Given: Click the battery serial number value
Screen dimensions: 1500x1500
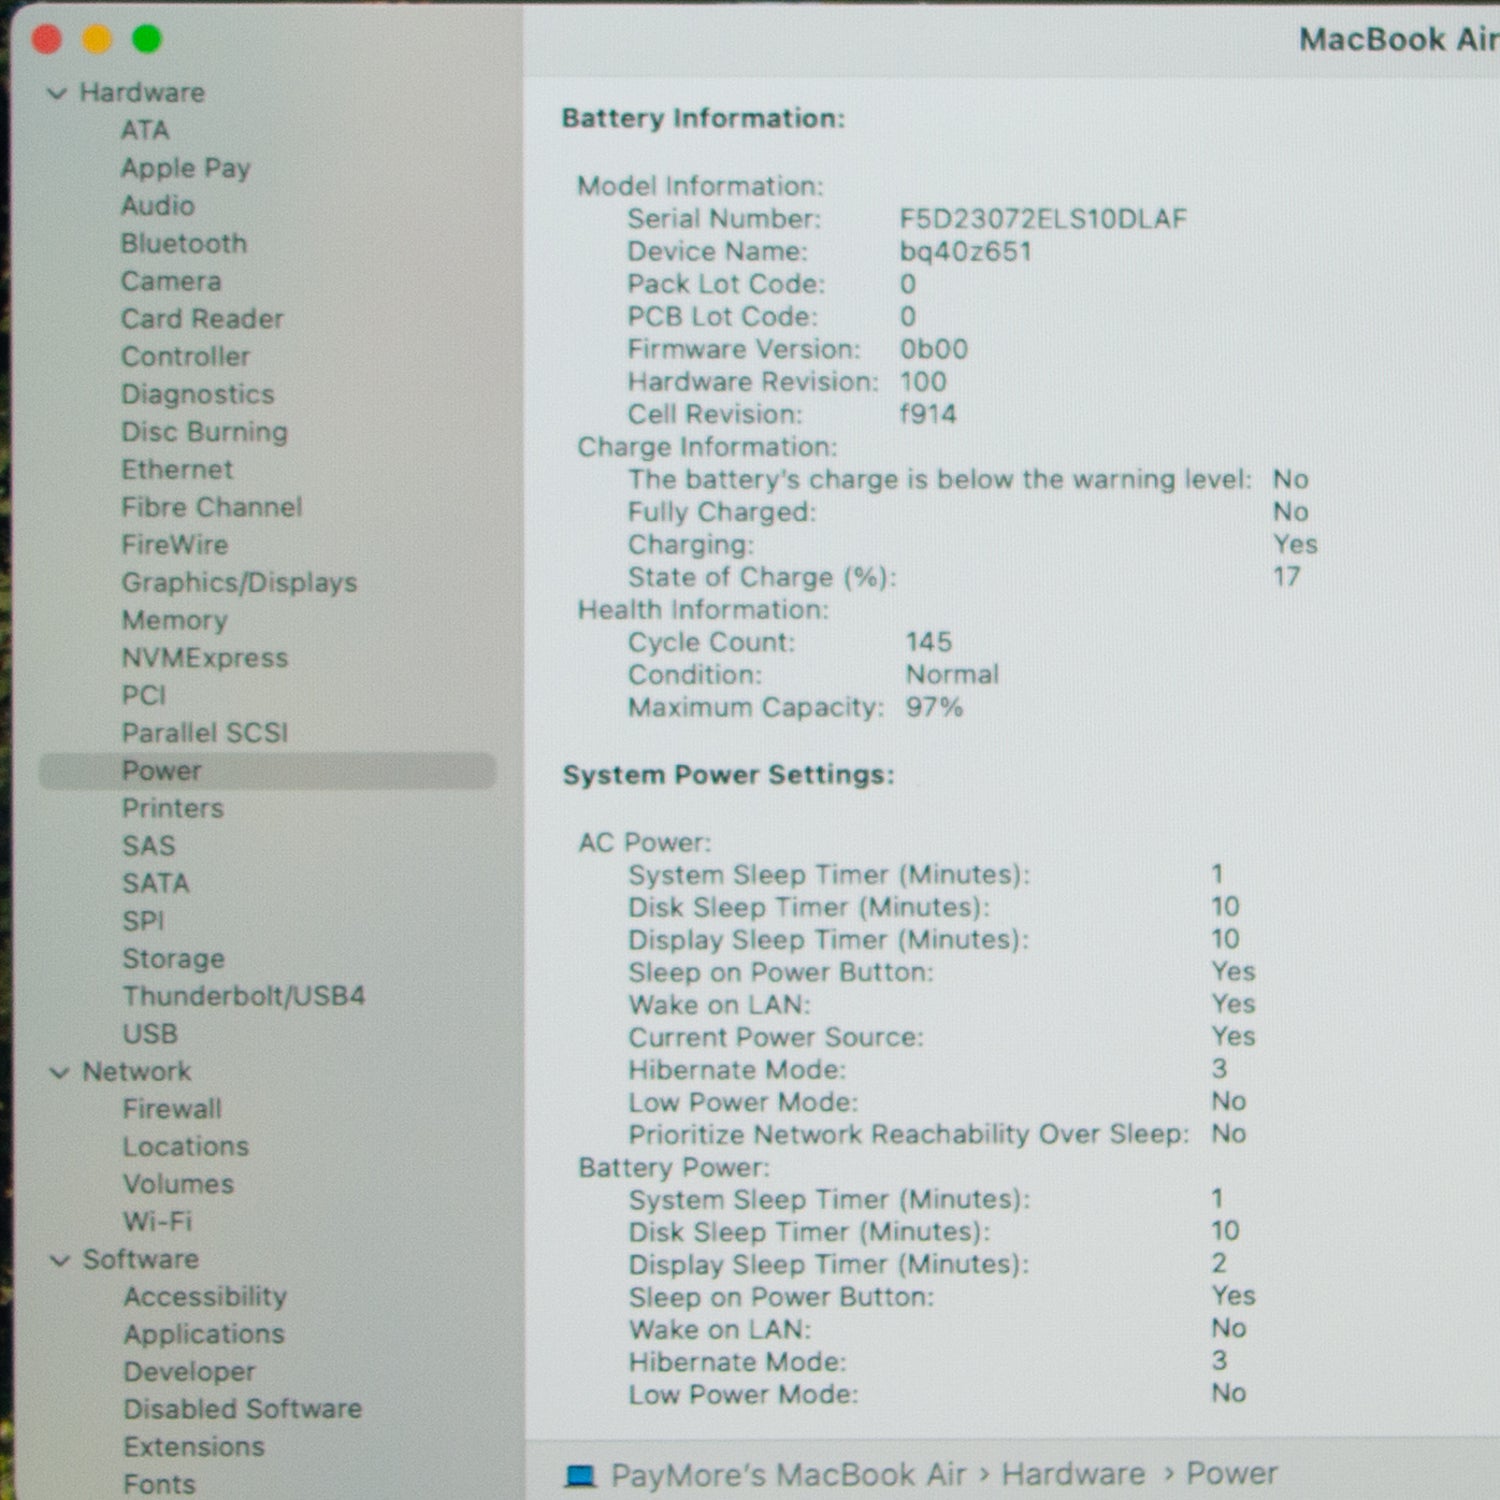Looking at the screenshot, I should point(1042,219).
